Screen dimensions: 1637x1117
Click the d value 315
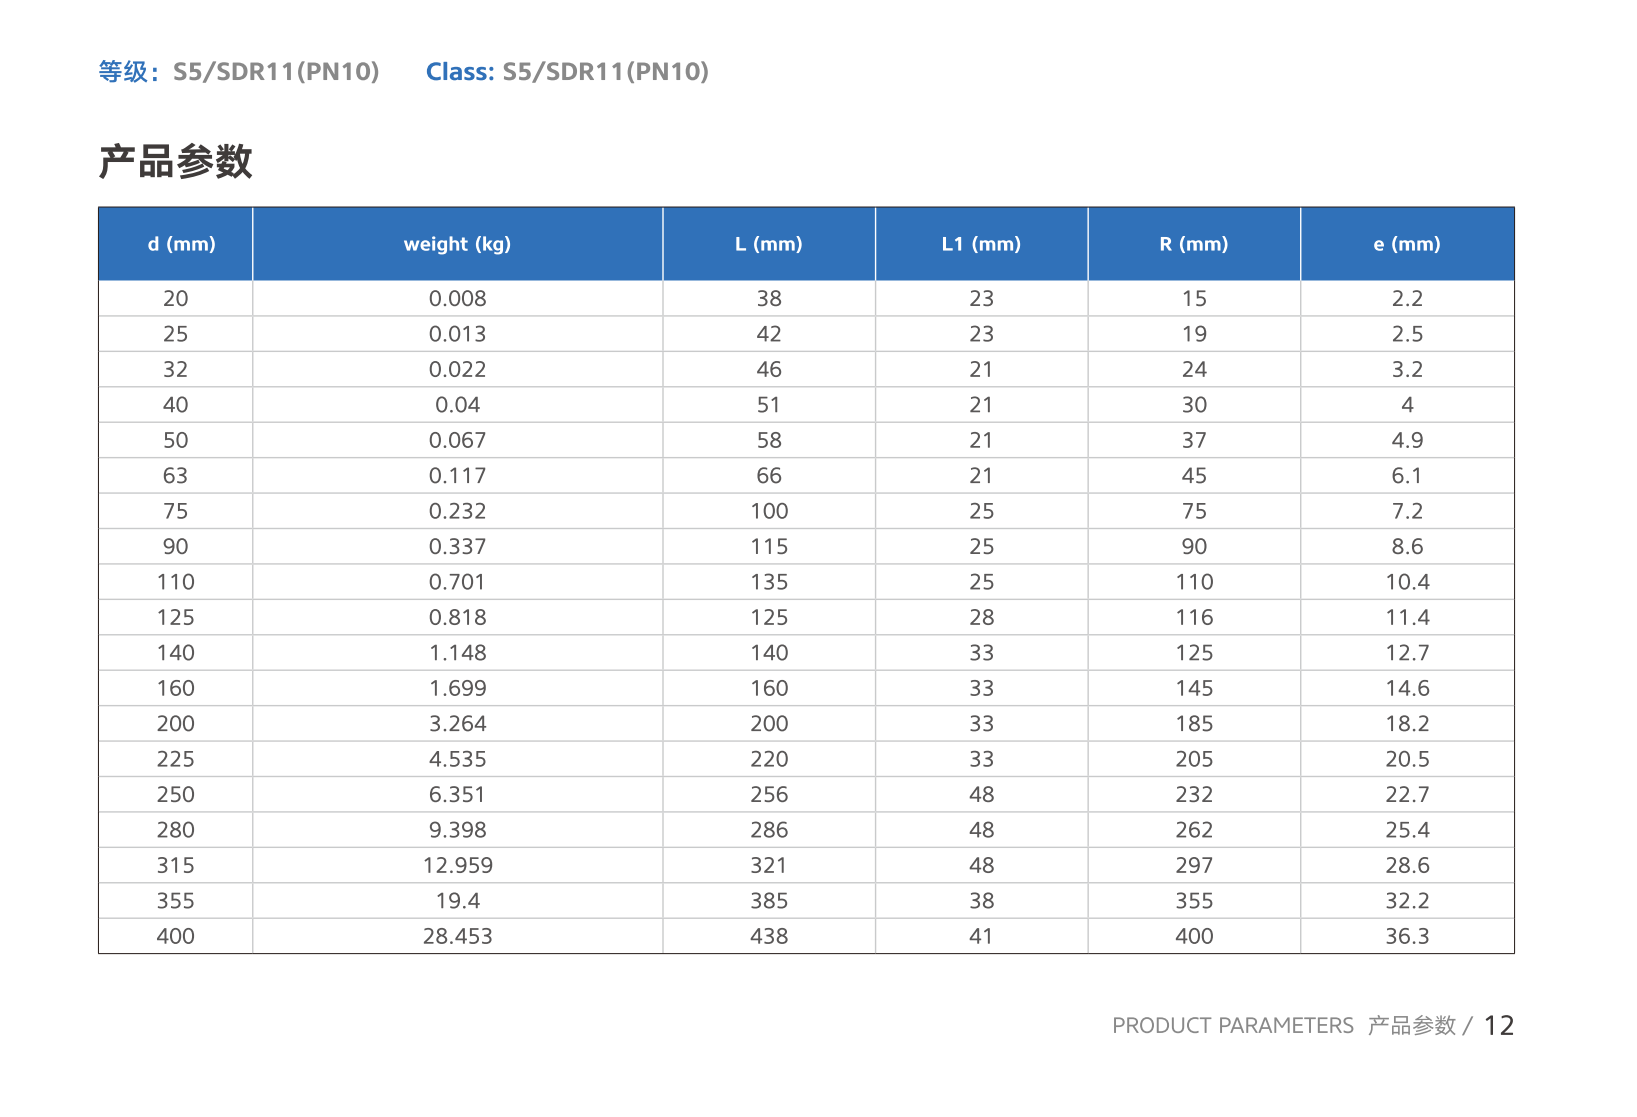175,866
